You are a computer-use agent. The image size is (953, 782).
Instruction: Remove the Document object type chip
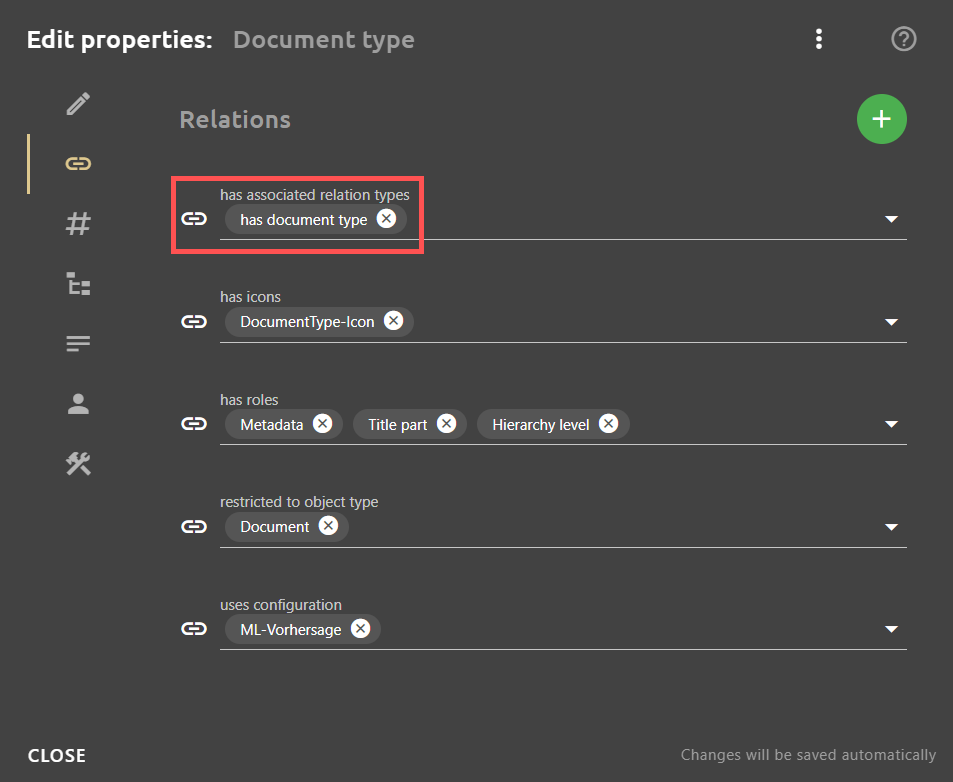(328, 526)
